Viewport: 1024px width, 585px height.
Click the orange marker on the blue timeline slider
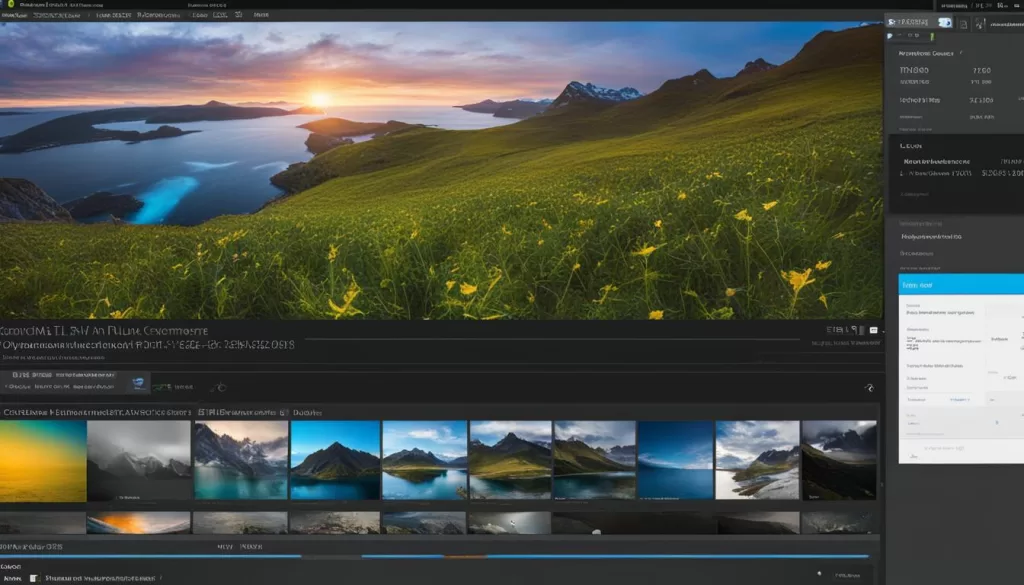pos(463,556)
